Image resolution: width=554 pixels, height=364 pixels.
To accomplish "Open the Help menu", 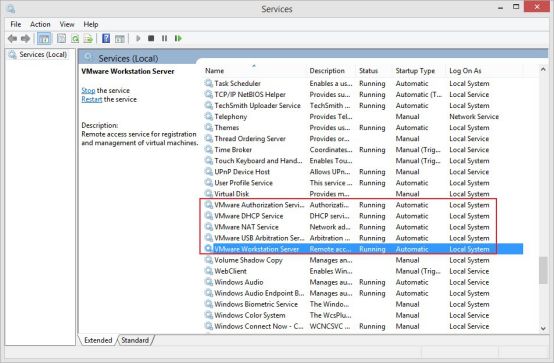I will coord(91,24).
